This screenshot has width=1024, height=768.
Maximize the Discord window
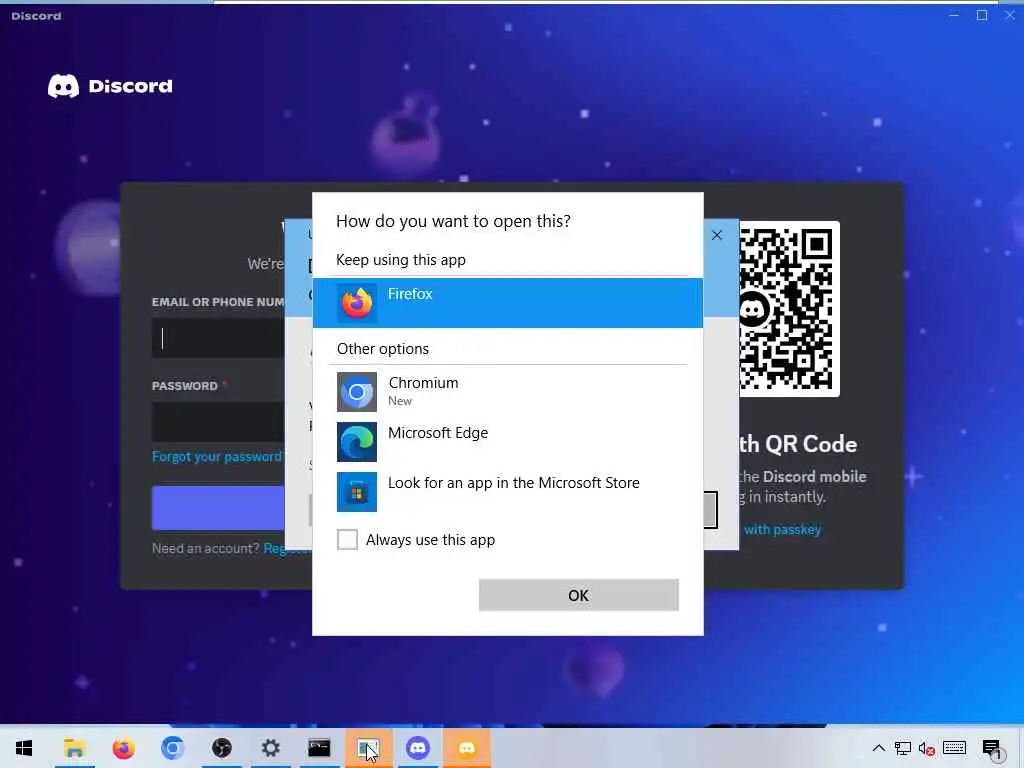click(x=982, y=15)
